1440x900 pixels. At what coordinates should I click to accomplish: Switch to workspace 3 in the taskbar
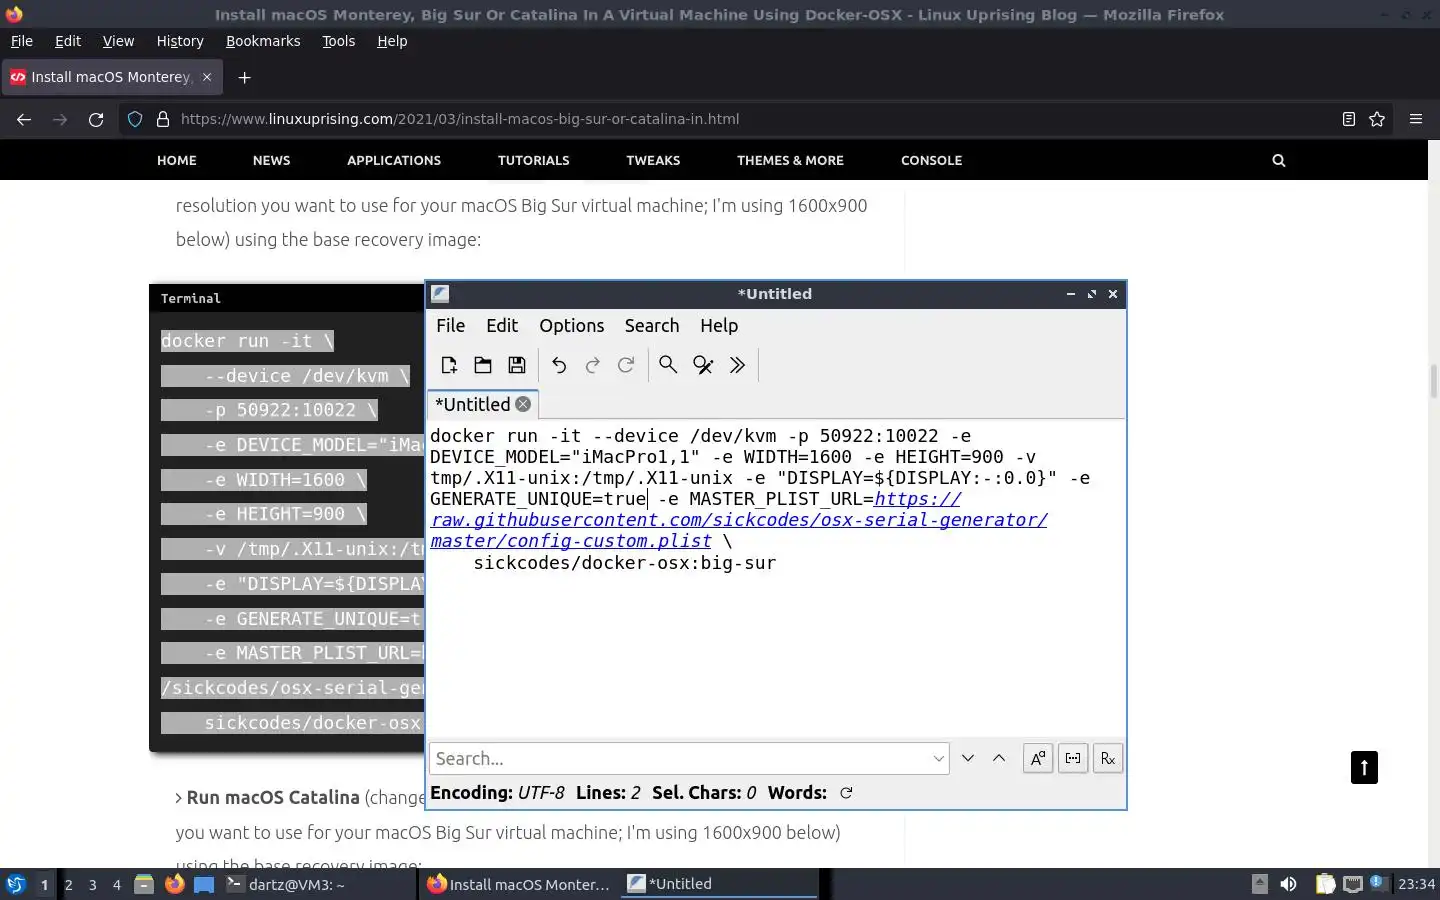(x=93, y=884)
